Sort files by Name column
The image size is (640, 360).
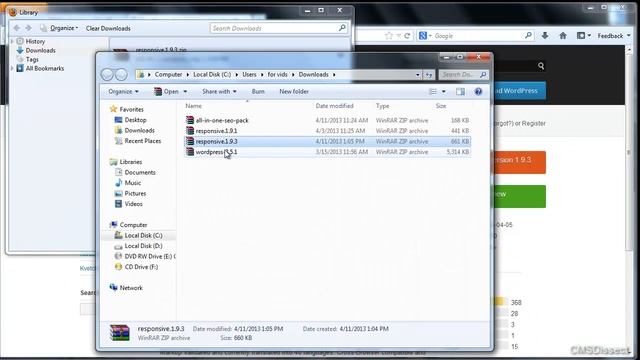tap(193, 106)
